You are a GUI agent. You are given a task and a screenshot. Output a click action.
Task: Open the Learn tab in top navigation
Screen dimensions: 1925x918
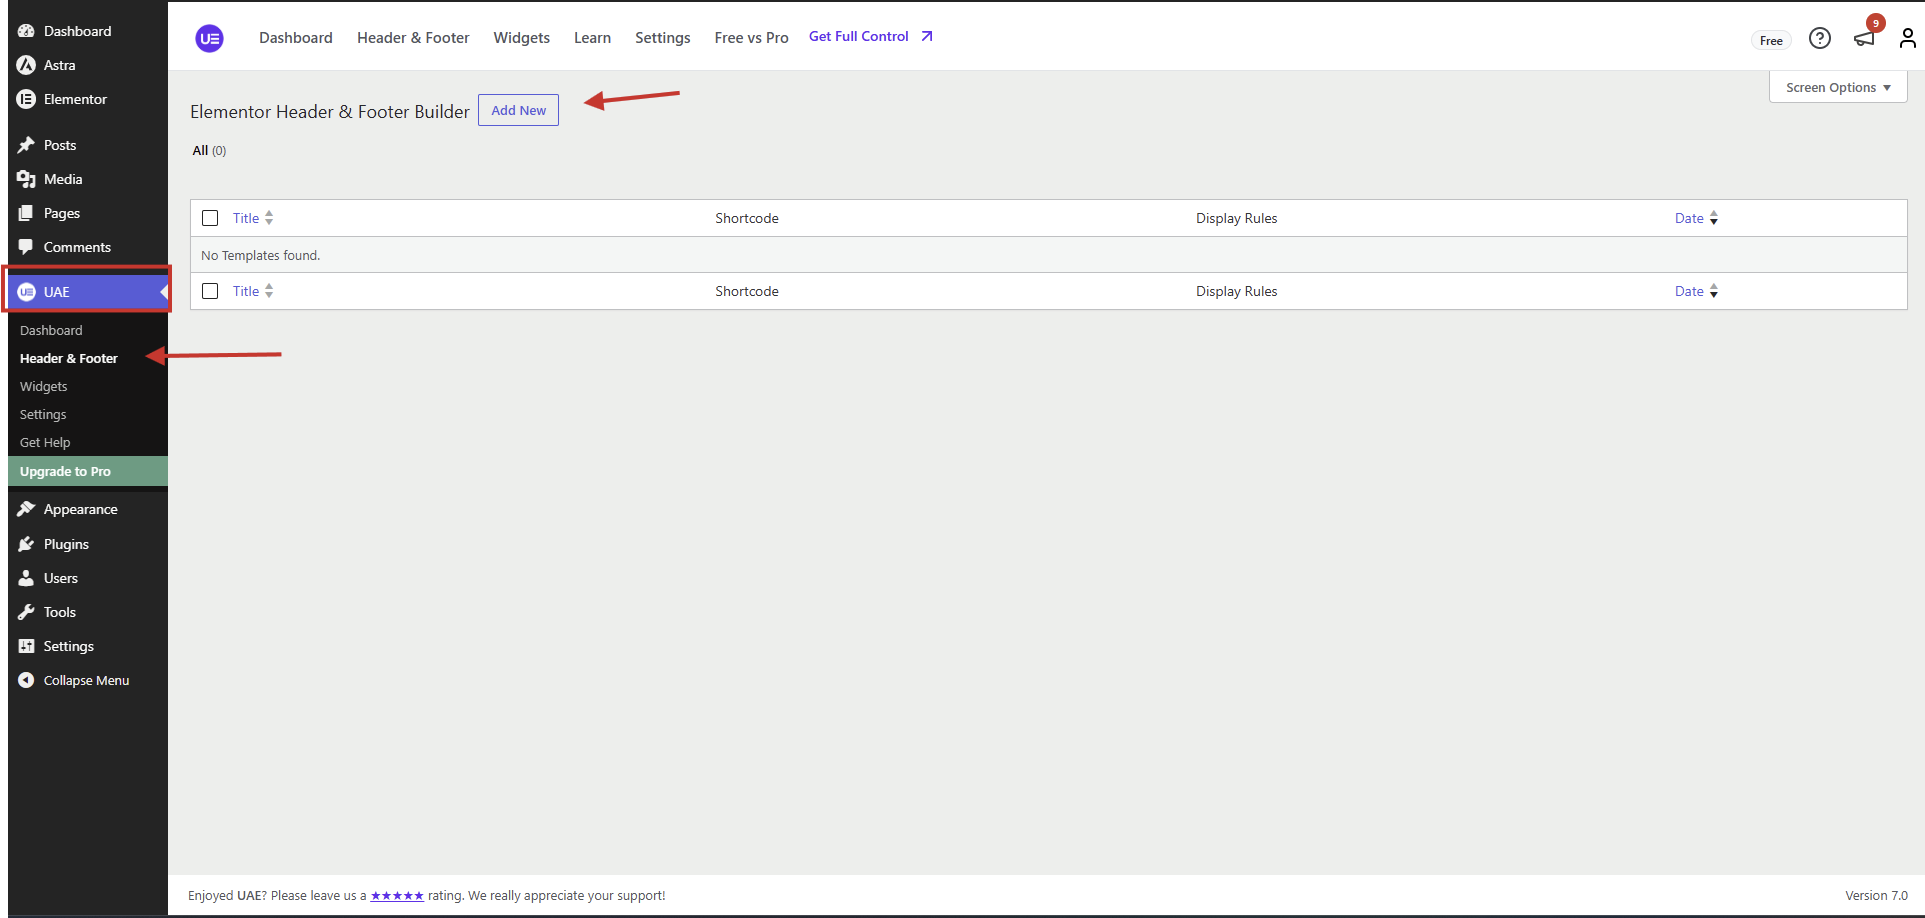[592, 38]
